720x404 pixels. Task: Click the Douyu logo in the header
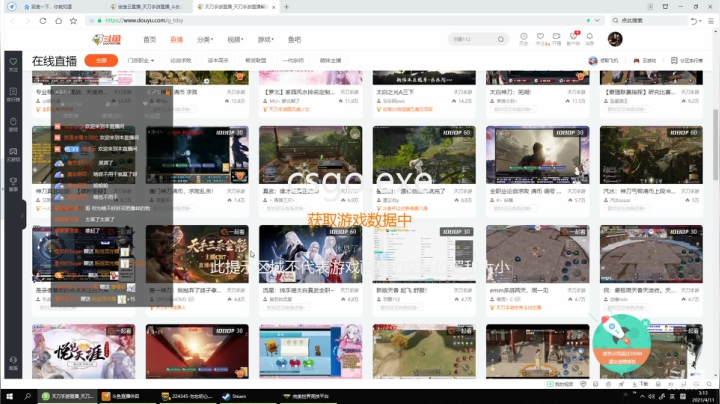(107, 39)
